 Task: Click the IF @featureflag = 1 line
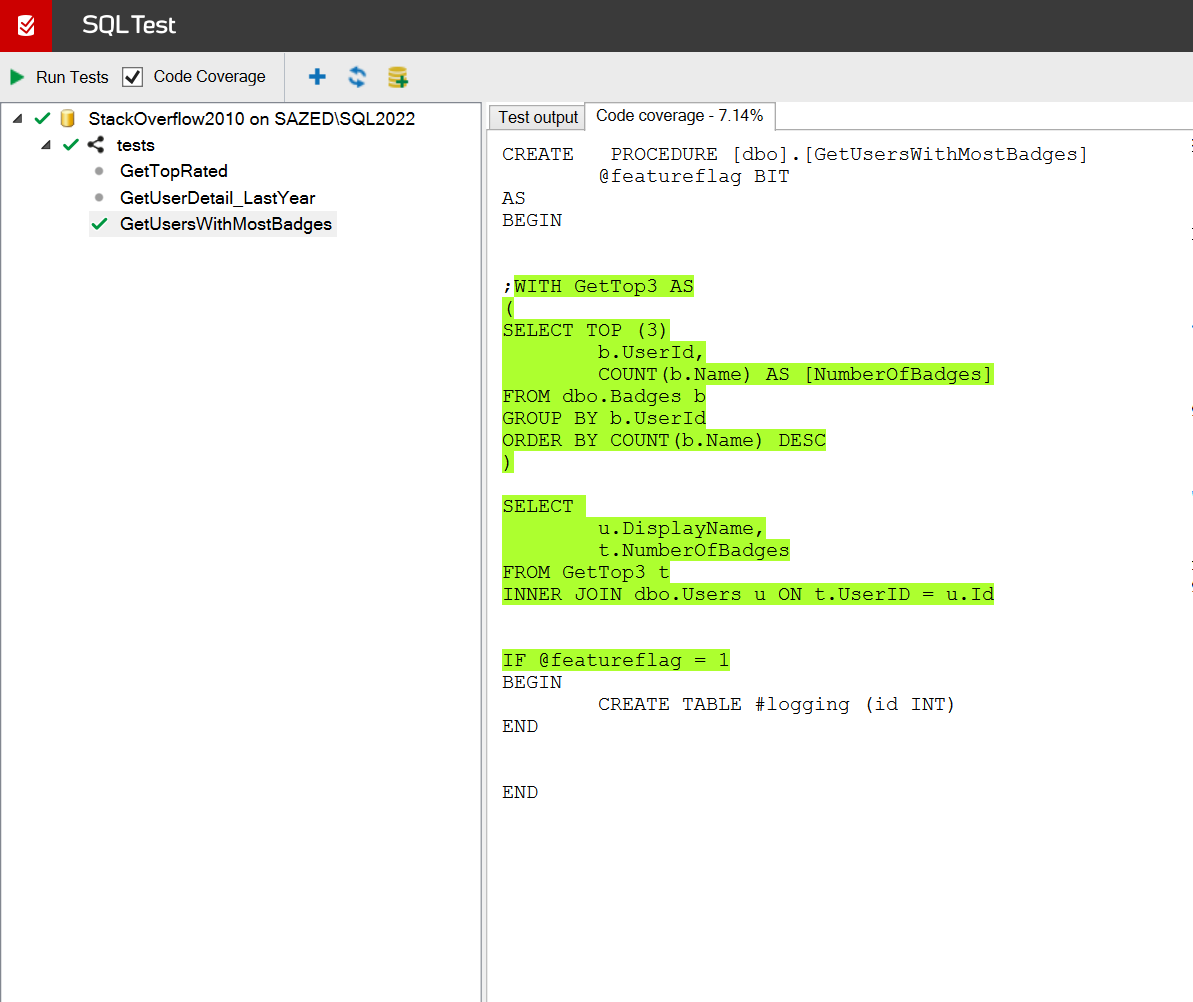[x=616, y=660]
